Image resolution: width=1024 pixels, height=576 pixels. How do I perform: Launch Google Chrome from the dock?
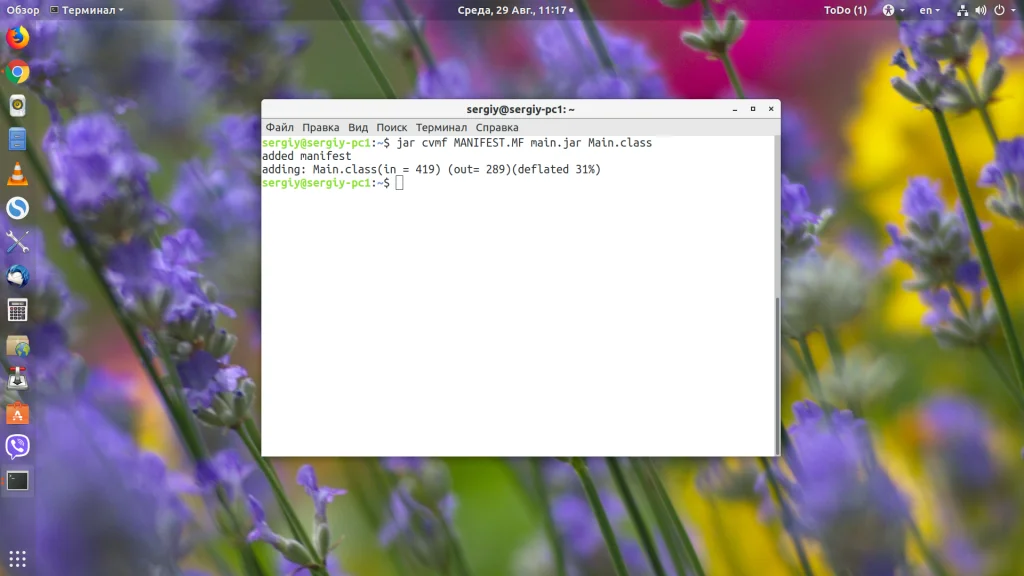(18, 72)
